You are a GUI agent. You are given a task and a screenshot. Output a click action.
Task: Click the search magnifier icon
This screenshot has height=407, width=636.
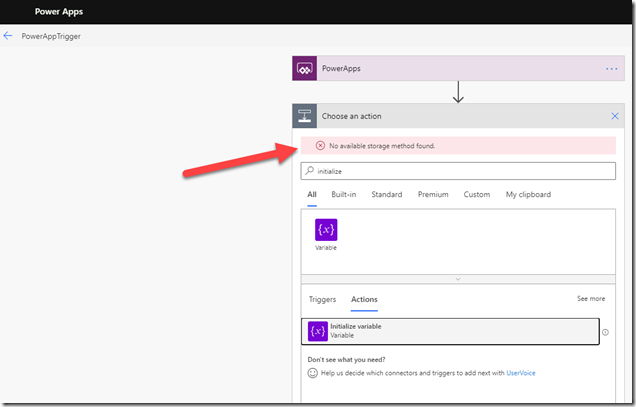tap(310, 170)
